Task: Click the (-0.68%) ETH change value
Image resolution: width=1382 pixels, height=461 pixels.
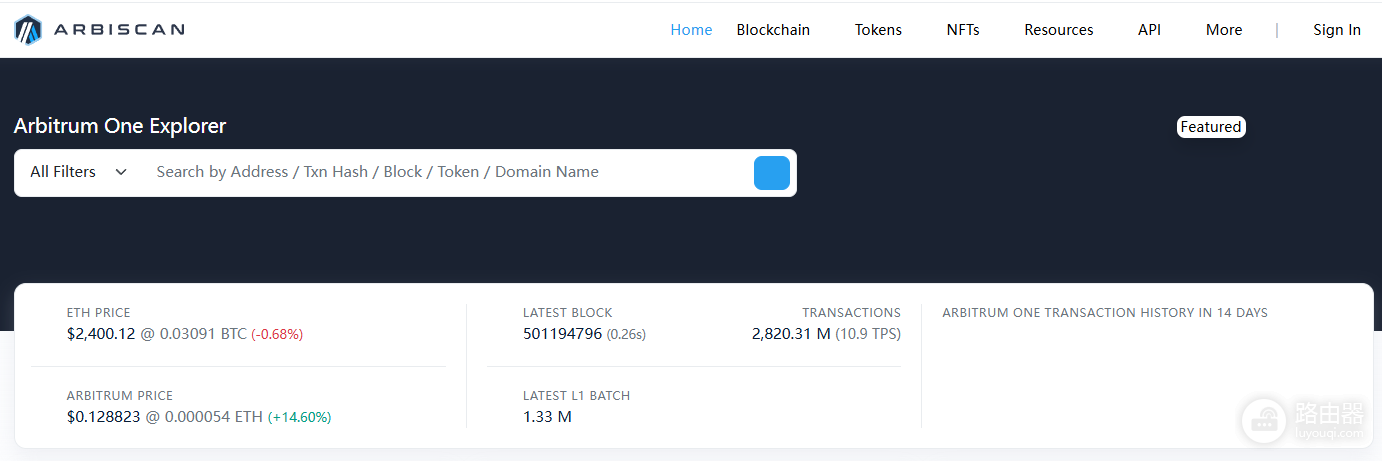Action: tap(277, 334)
